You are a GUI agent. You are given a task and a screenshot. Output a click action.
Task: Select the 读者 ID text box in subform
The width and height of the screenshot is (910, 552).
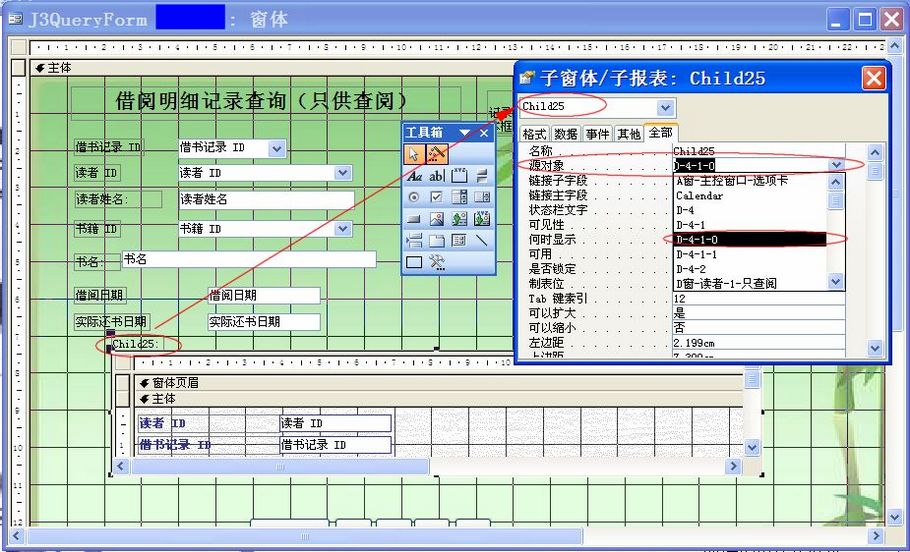pos(335,424)
